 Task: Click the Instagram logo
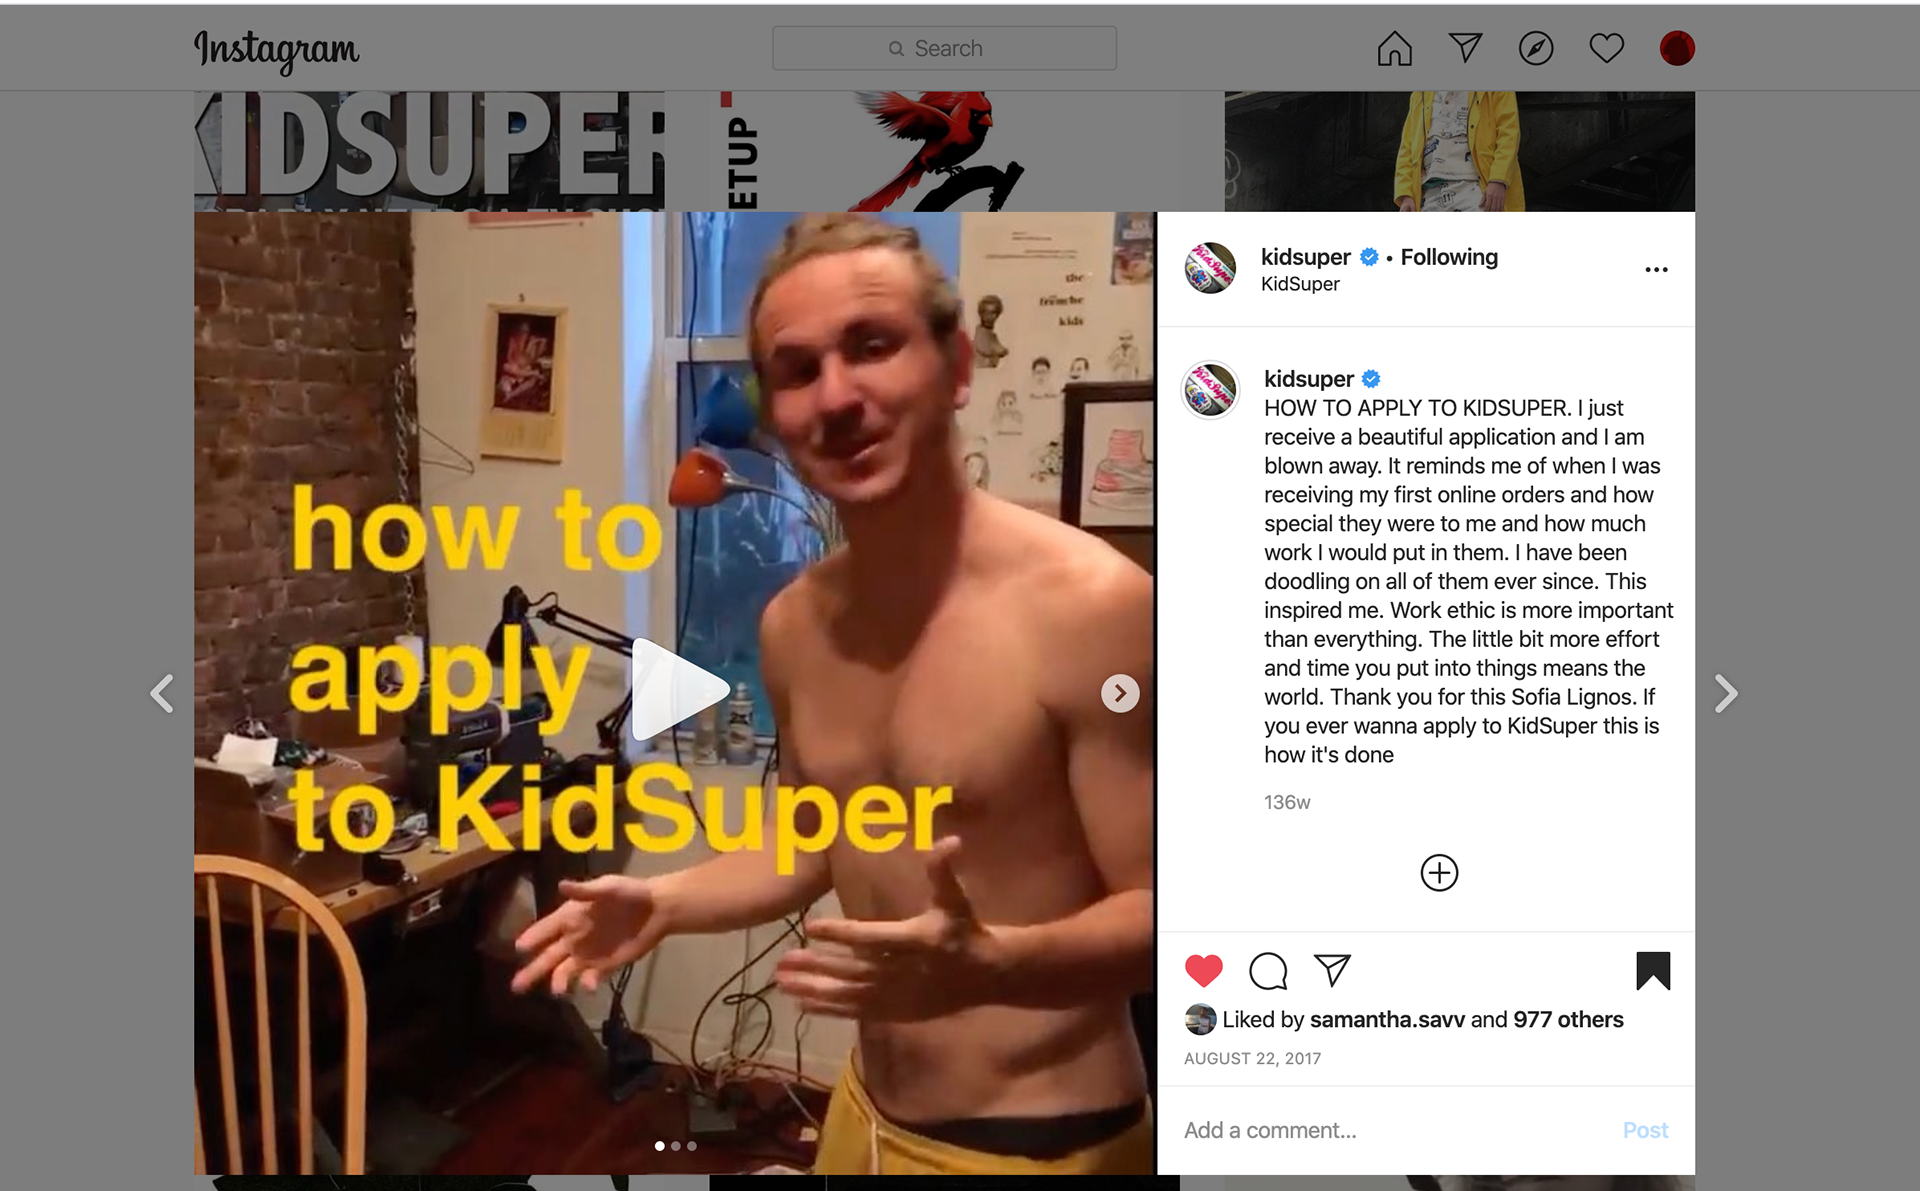coord(276,50)
